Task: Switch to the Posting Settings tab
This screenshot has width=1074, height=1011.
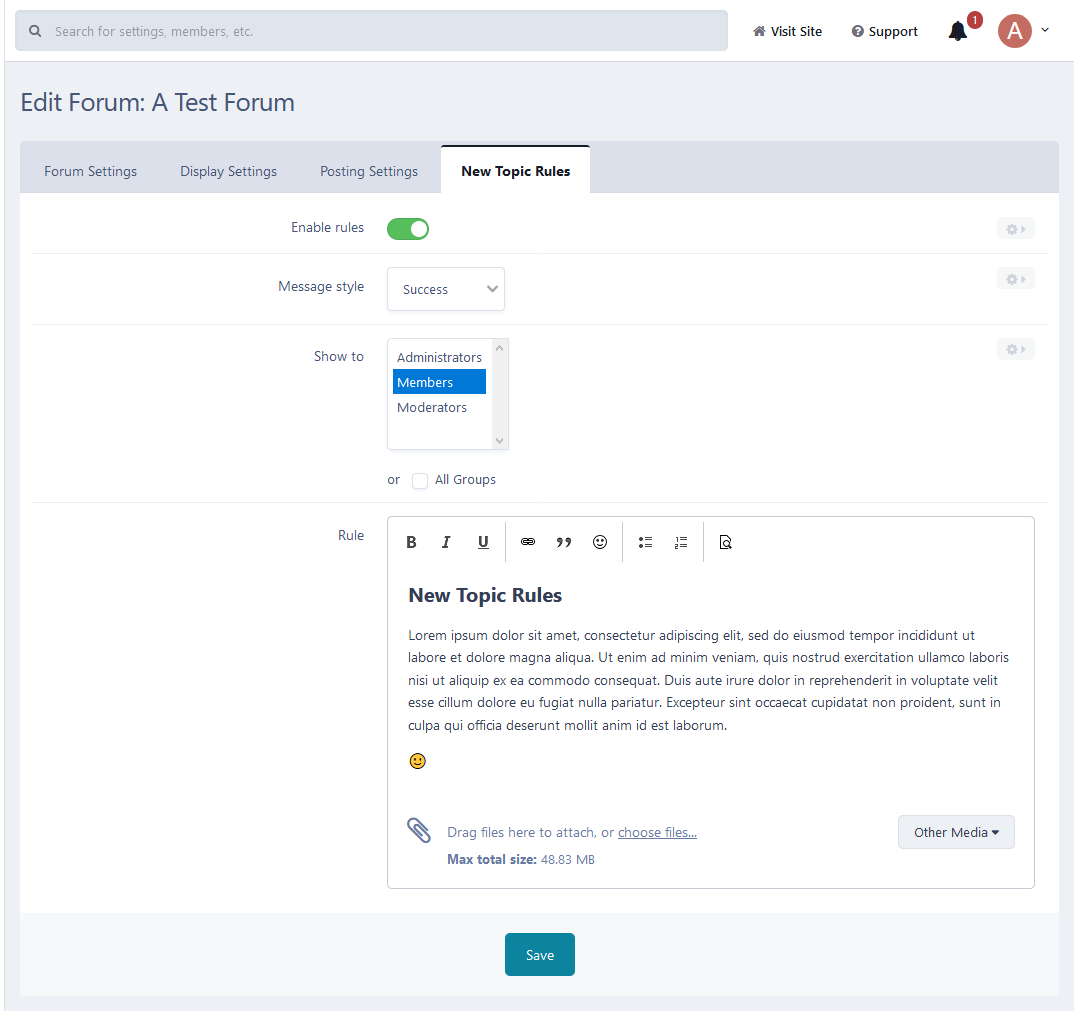Action: tap(368, 170)
